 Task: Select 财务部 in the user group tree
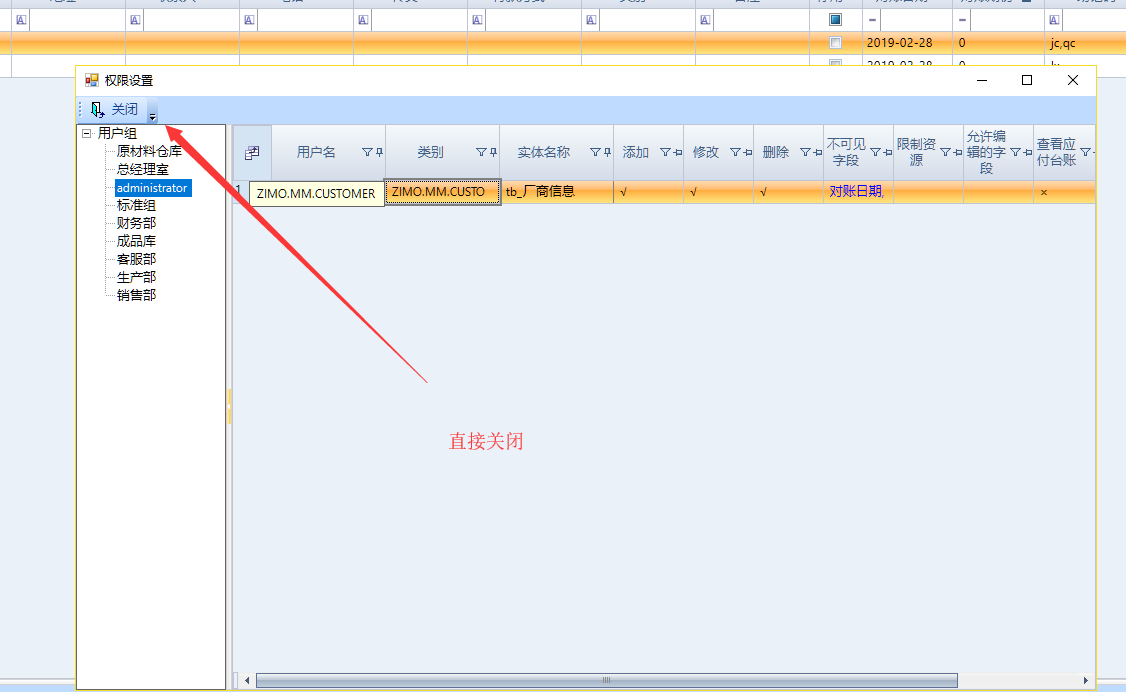136,223
